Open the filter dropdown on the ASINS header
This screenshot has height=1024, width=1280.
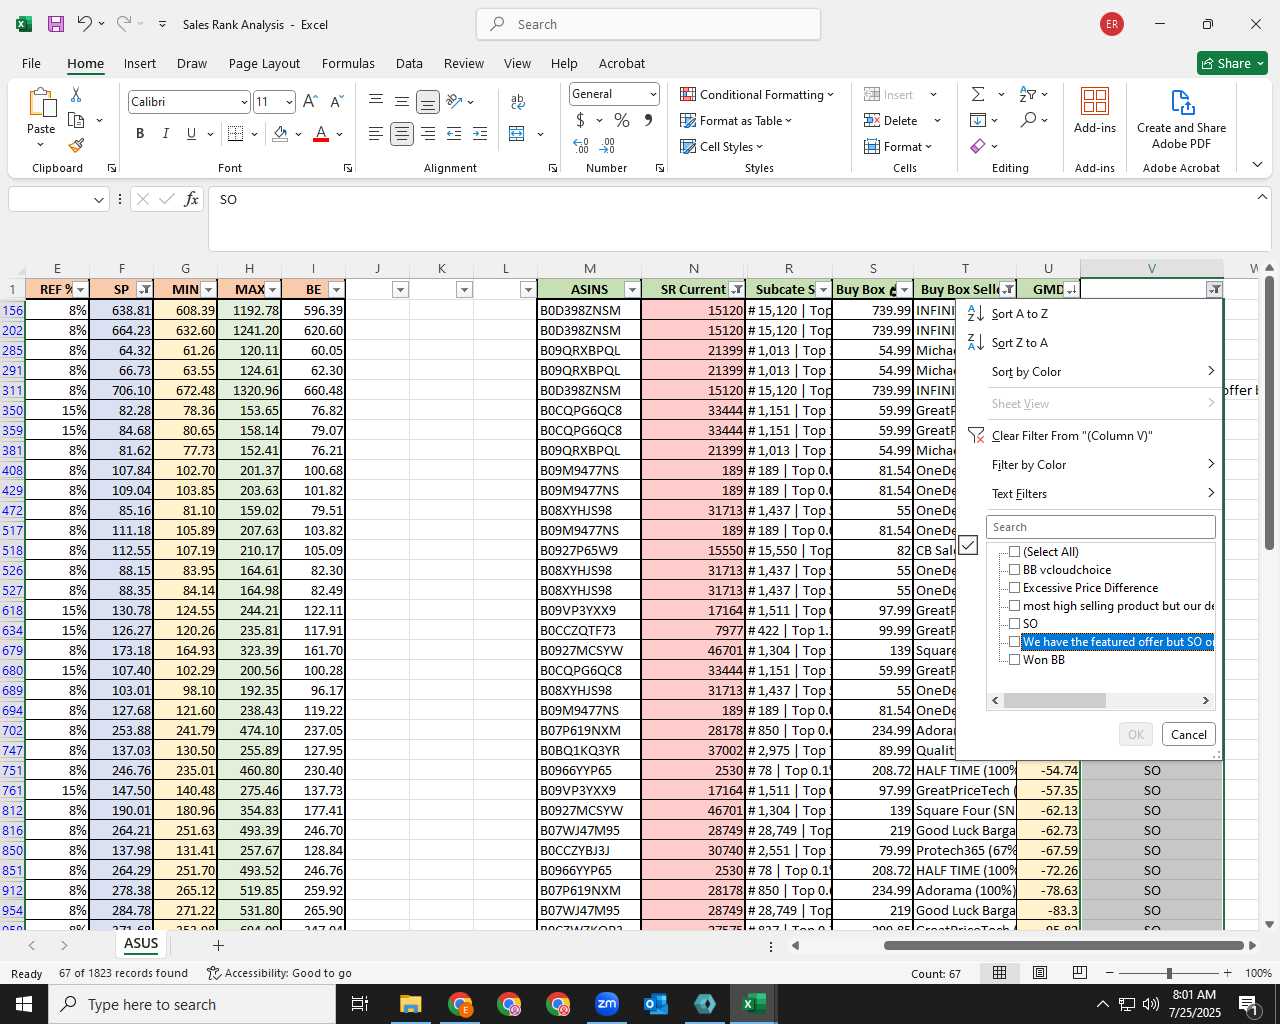pyautogui.click(x=632, y=290)
